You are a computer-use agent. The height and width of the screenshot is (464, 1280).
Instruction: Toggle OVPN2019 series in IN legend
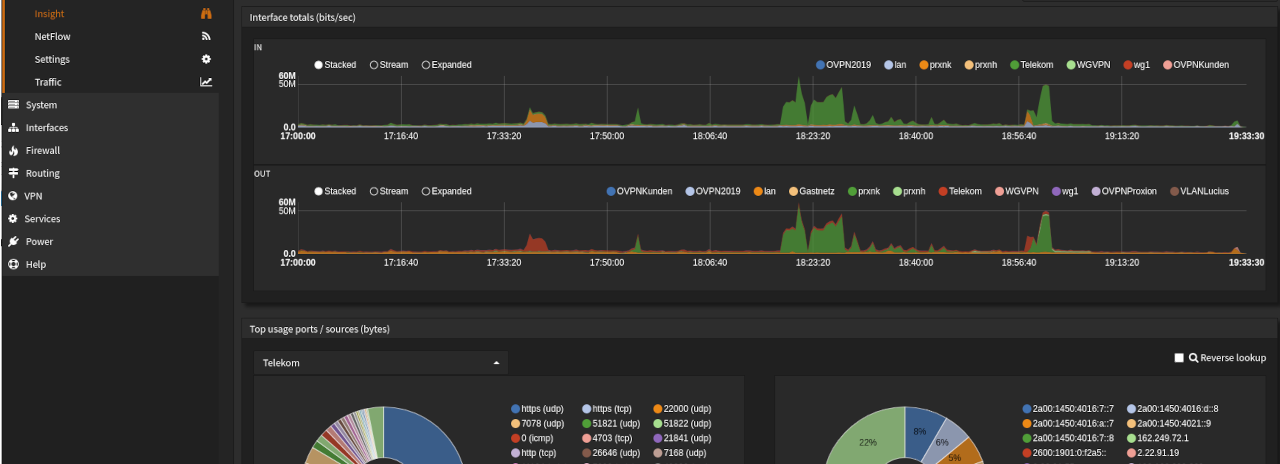coord(843,65)
